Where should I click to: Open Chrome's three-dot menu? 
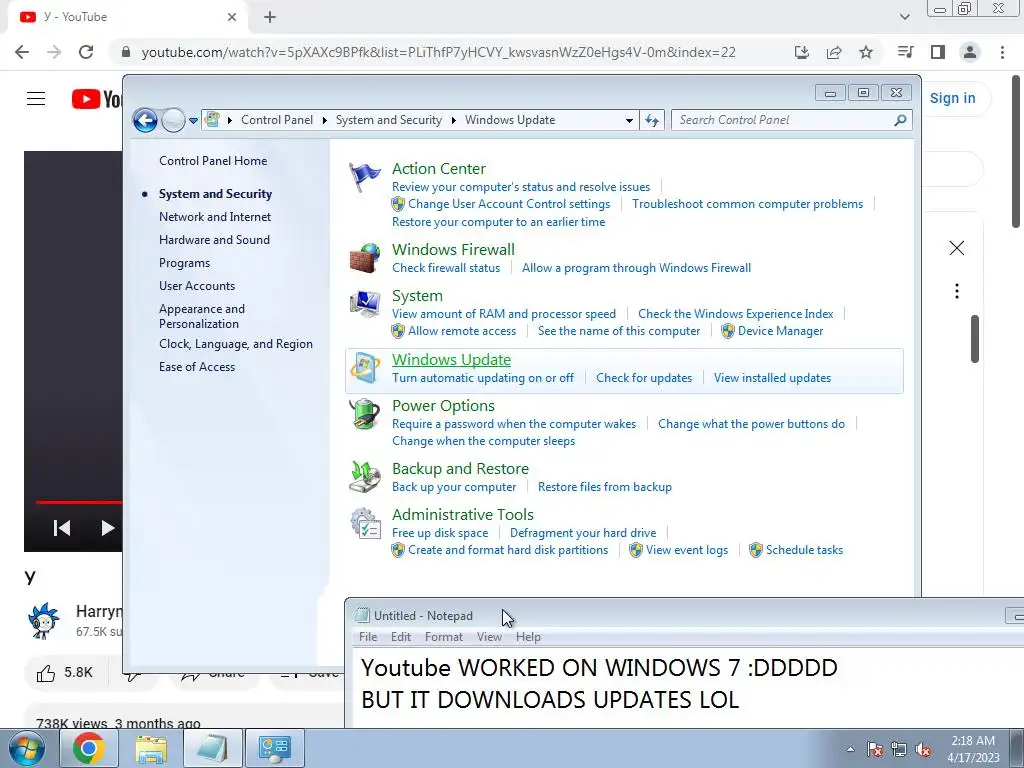point(1002,52)
